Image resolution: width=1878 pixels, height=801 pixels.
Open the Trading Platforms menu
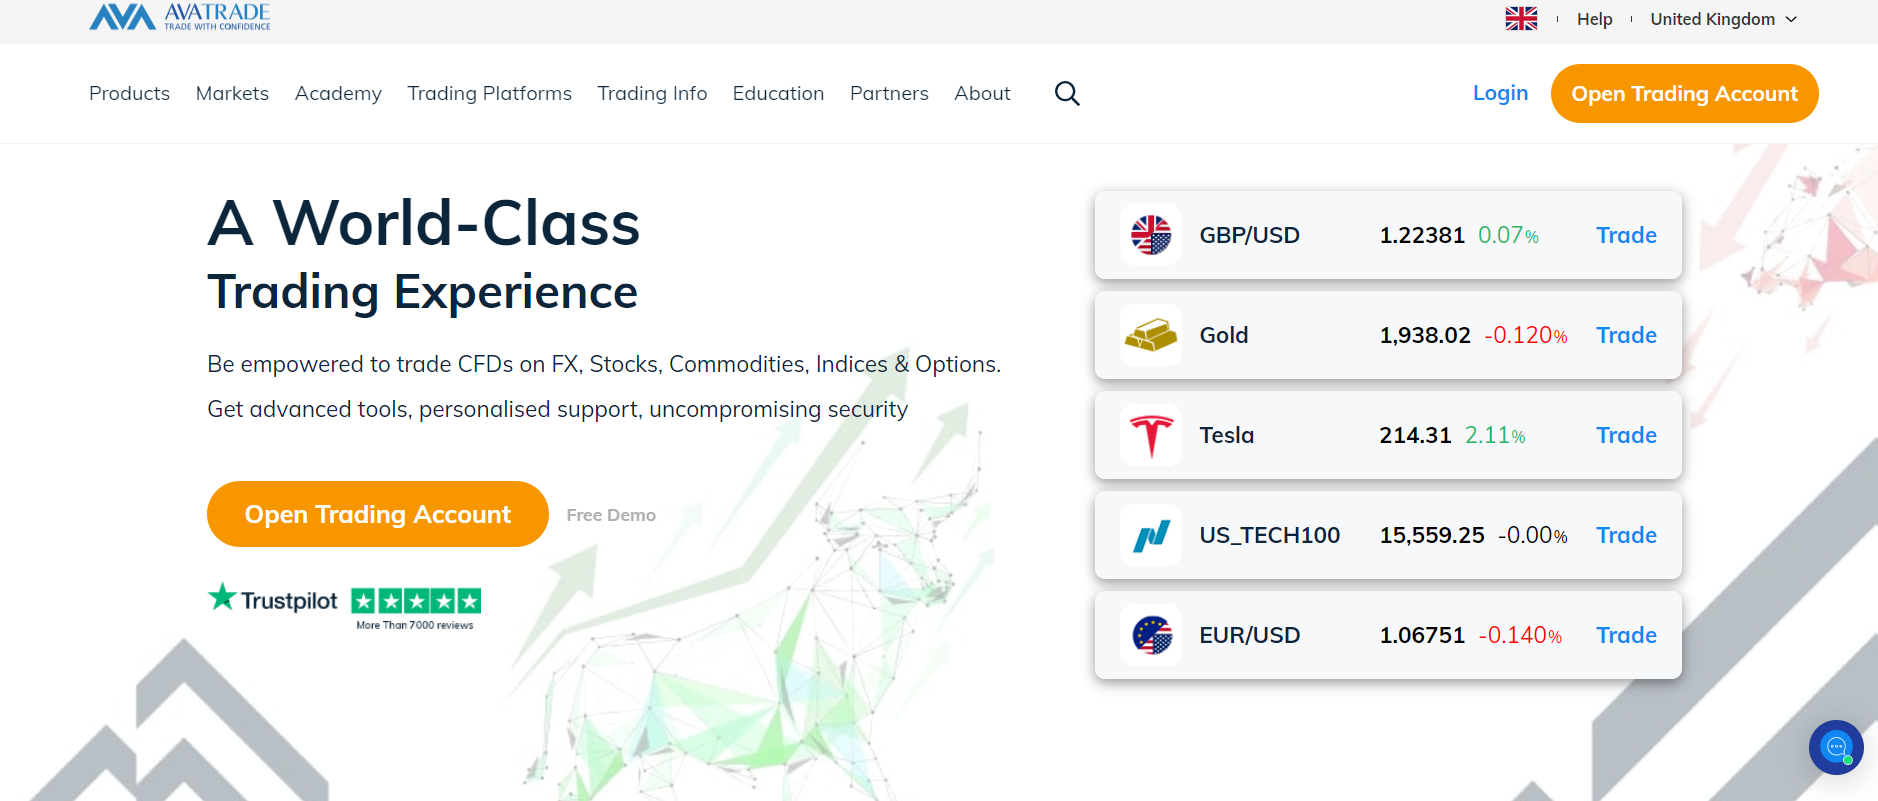(489, 93)
